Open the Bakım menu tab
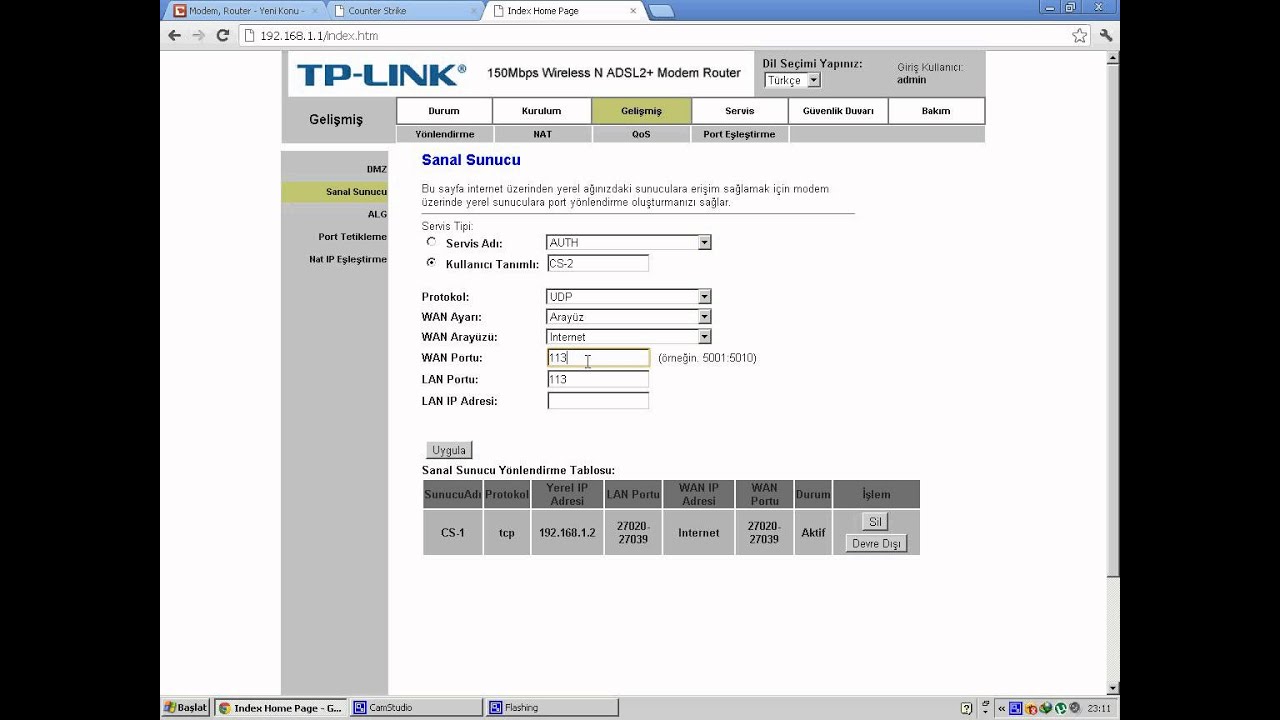This screenshot has width=1280, height=720. point(936,111)
